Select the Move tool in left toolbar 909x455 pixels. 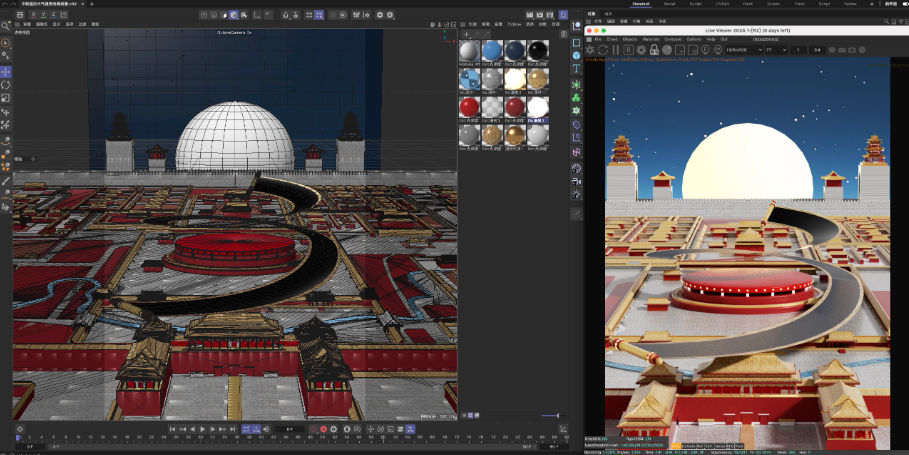coord(6,72)
